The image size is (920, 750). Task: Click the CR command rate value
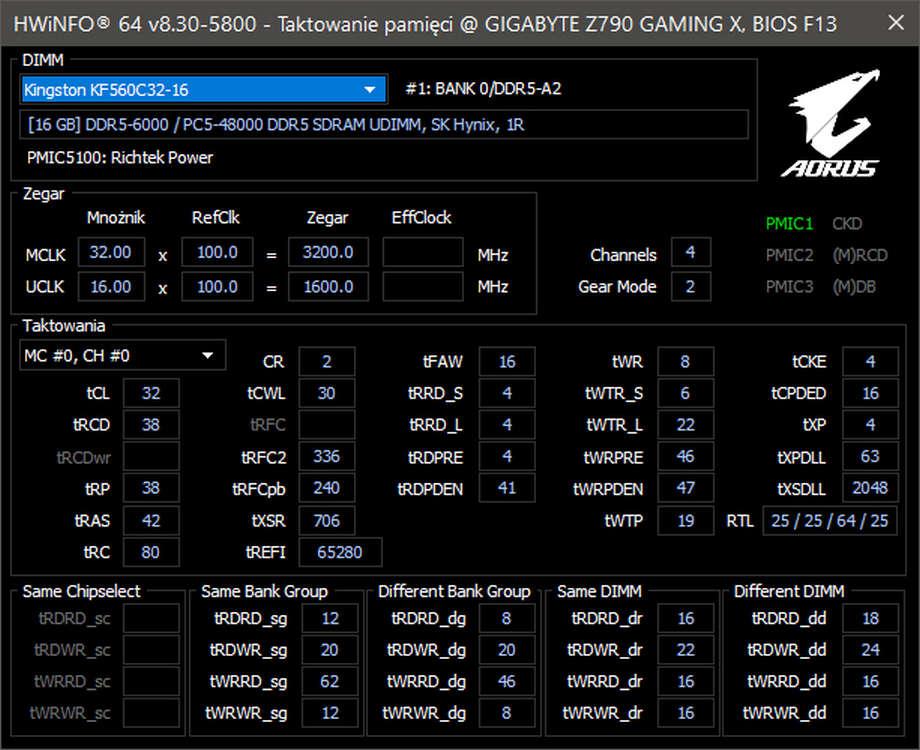point(327,362)
